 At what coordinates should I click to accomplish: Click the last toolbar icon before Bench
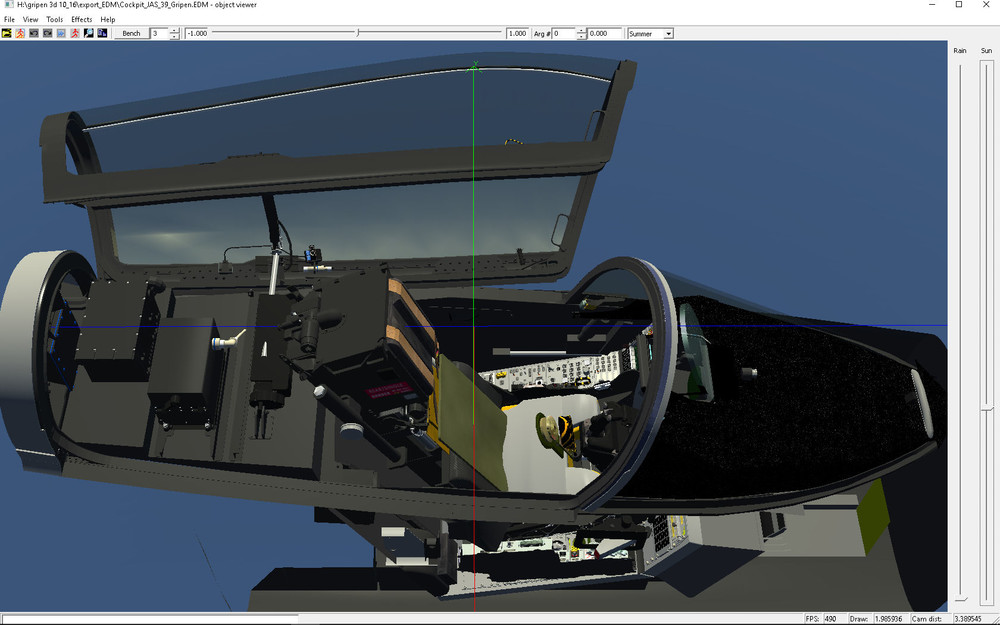(x=102, y=33)
